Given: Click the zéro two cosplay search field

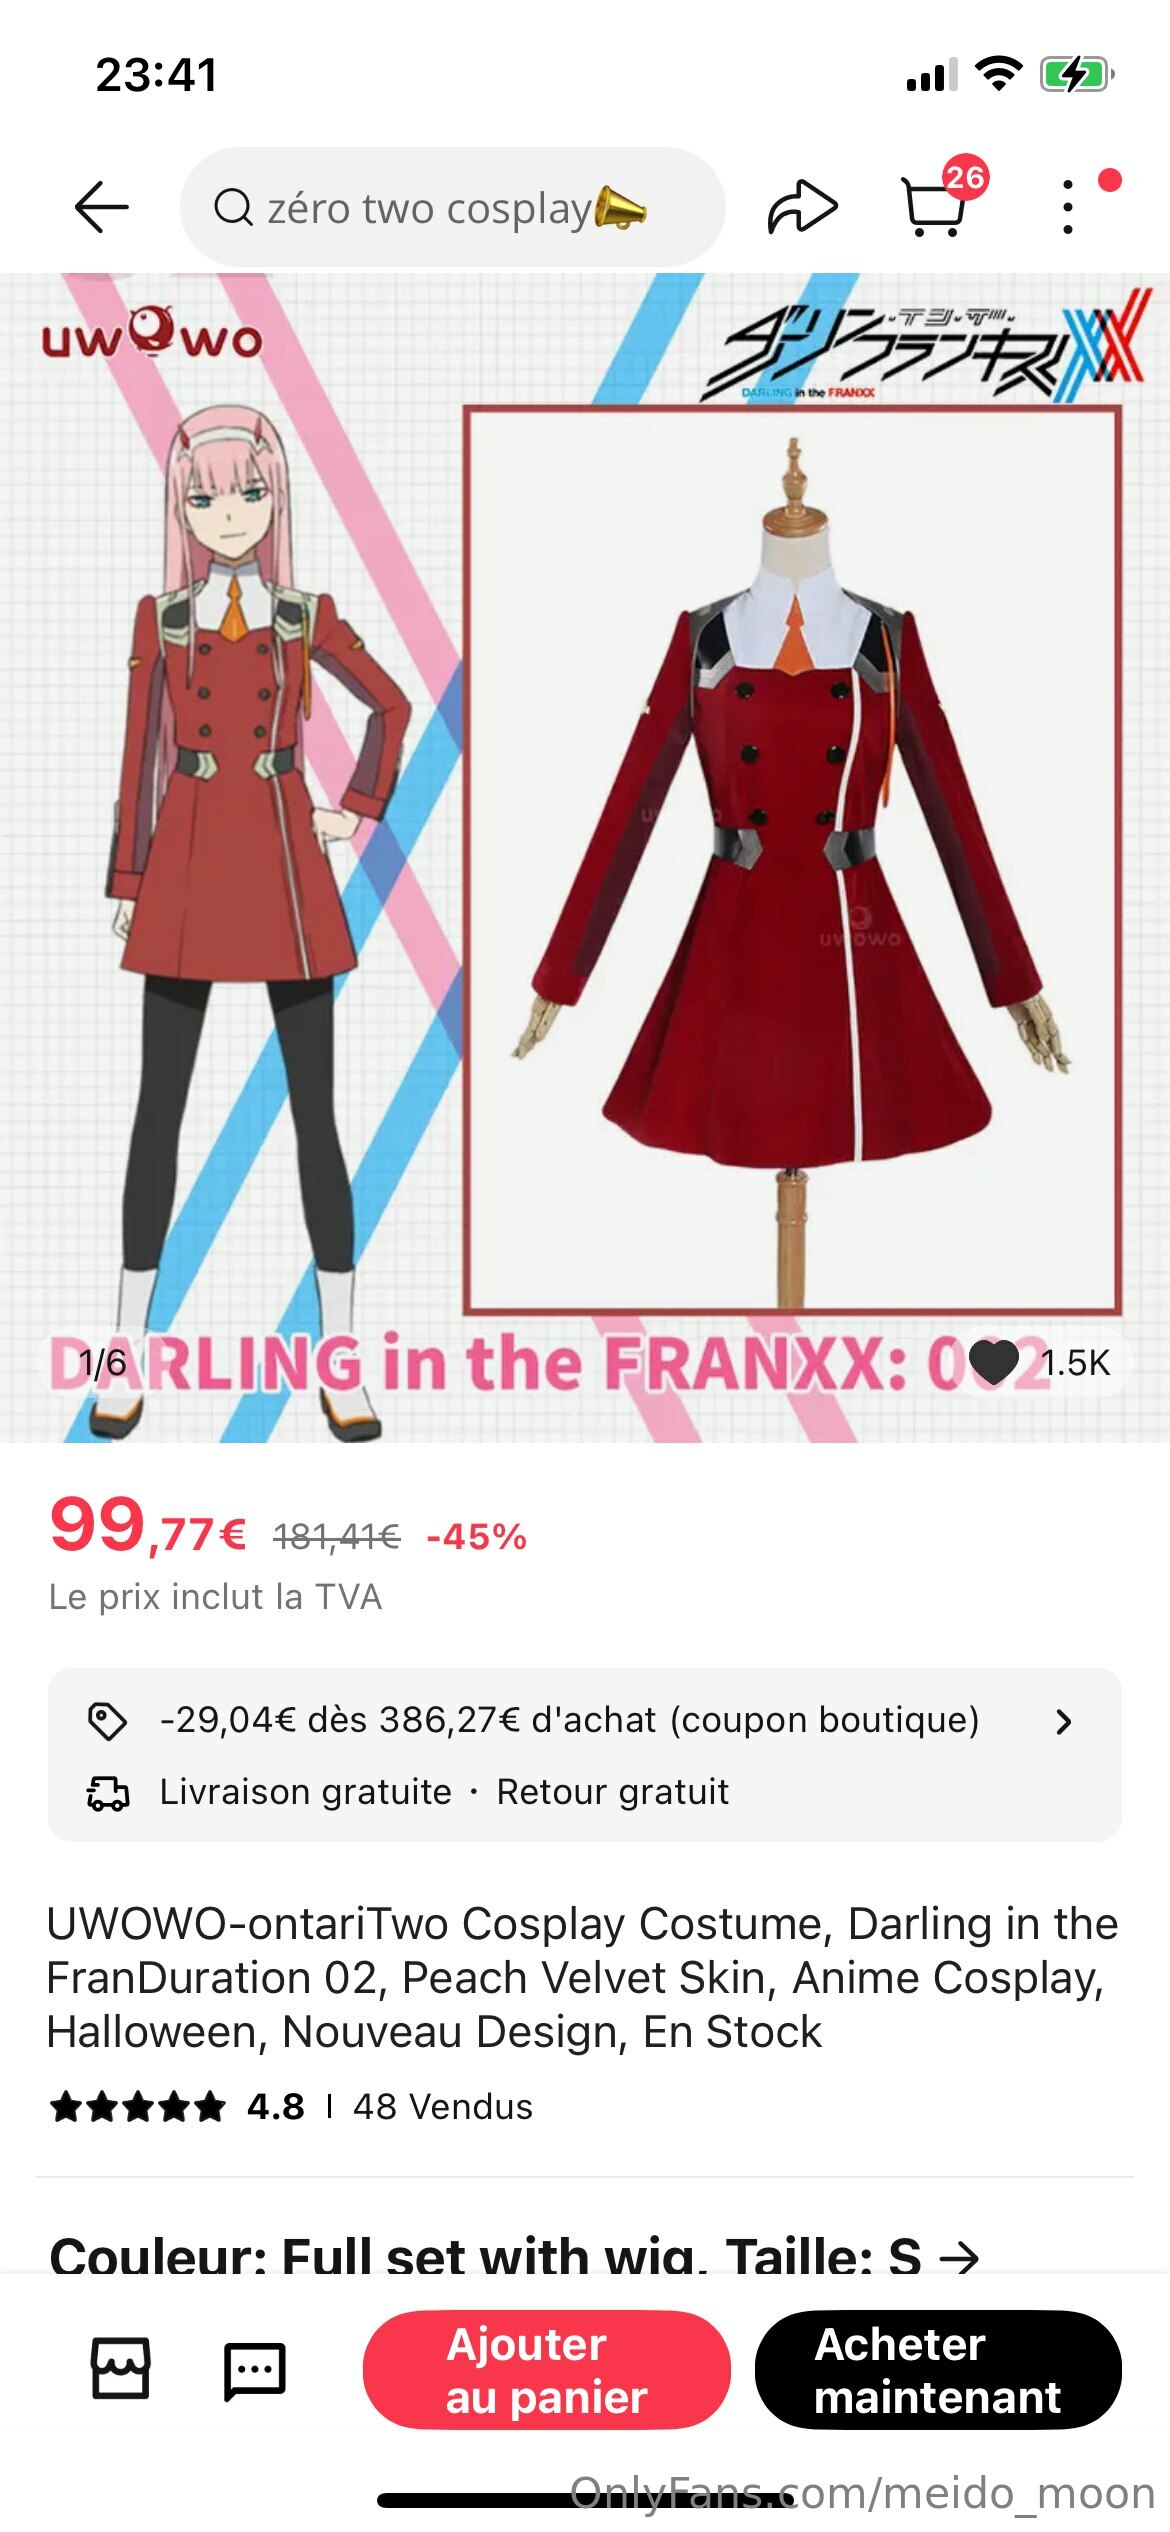Looking at the screenshot, I should pos(452,207).
